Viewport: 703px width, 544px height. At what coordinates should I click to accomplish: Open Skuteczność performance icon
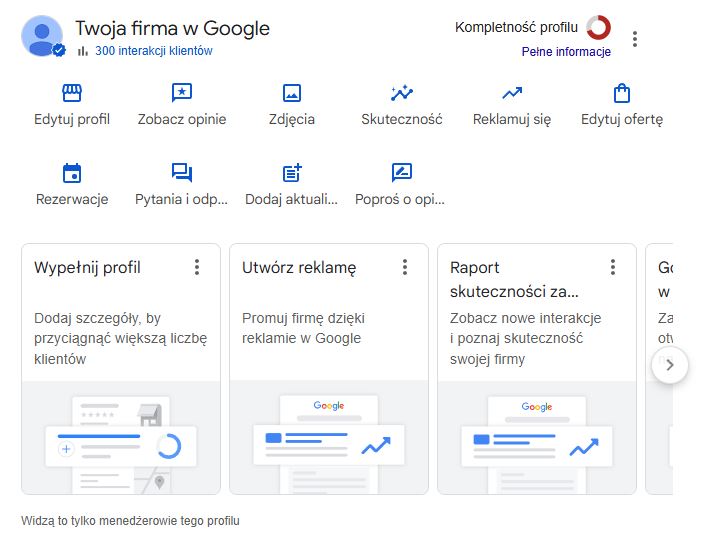tap(402, 93)
